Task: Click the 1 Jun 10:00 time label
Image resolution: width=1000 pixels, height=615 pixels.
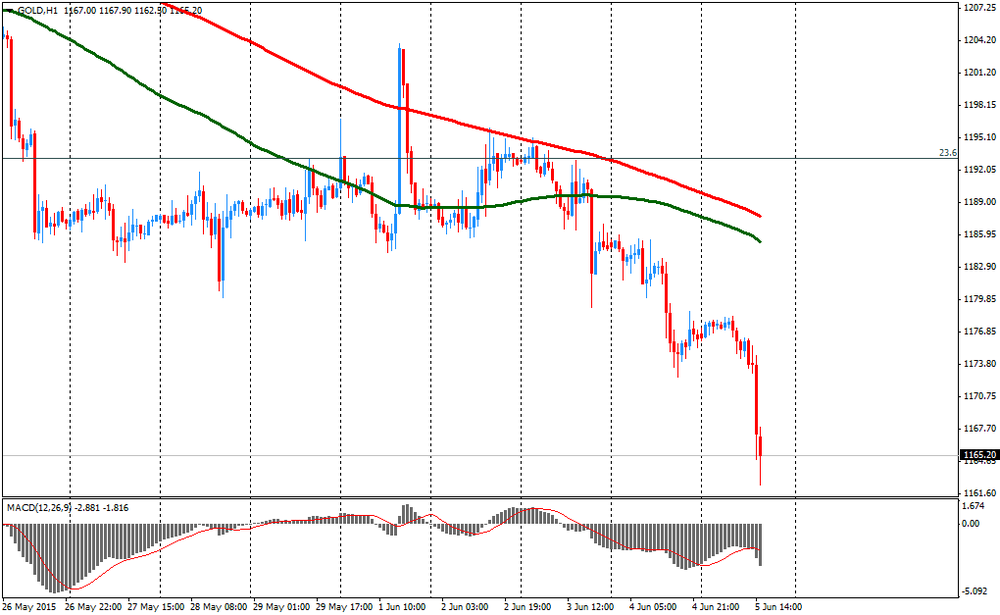Action: [402, 607]
